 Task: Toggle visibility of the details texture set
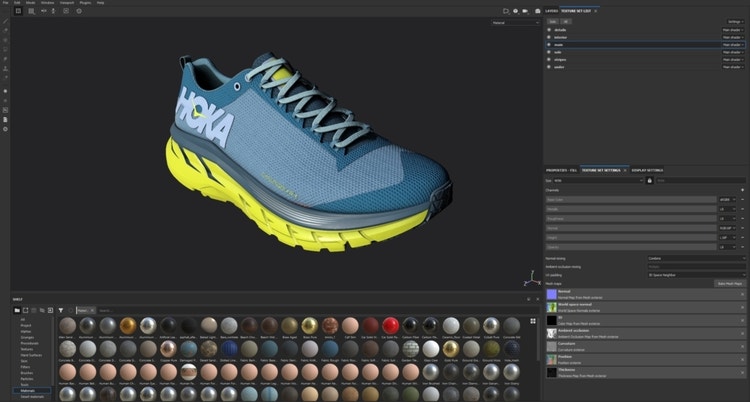click(x=549, y=30)
